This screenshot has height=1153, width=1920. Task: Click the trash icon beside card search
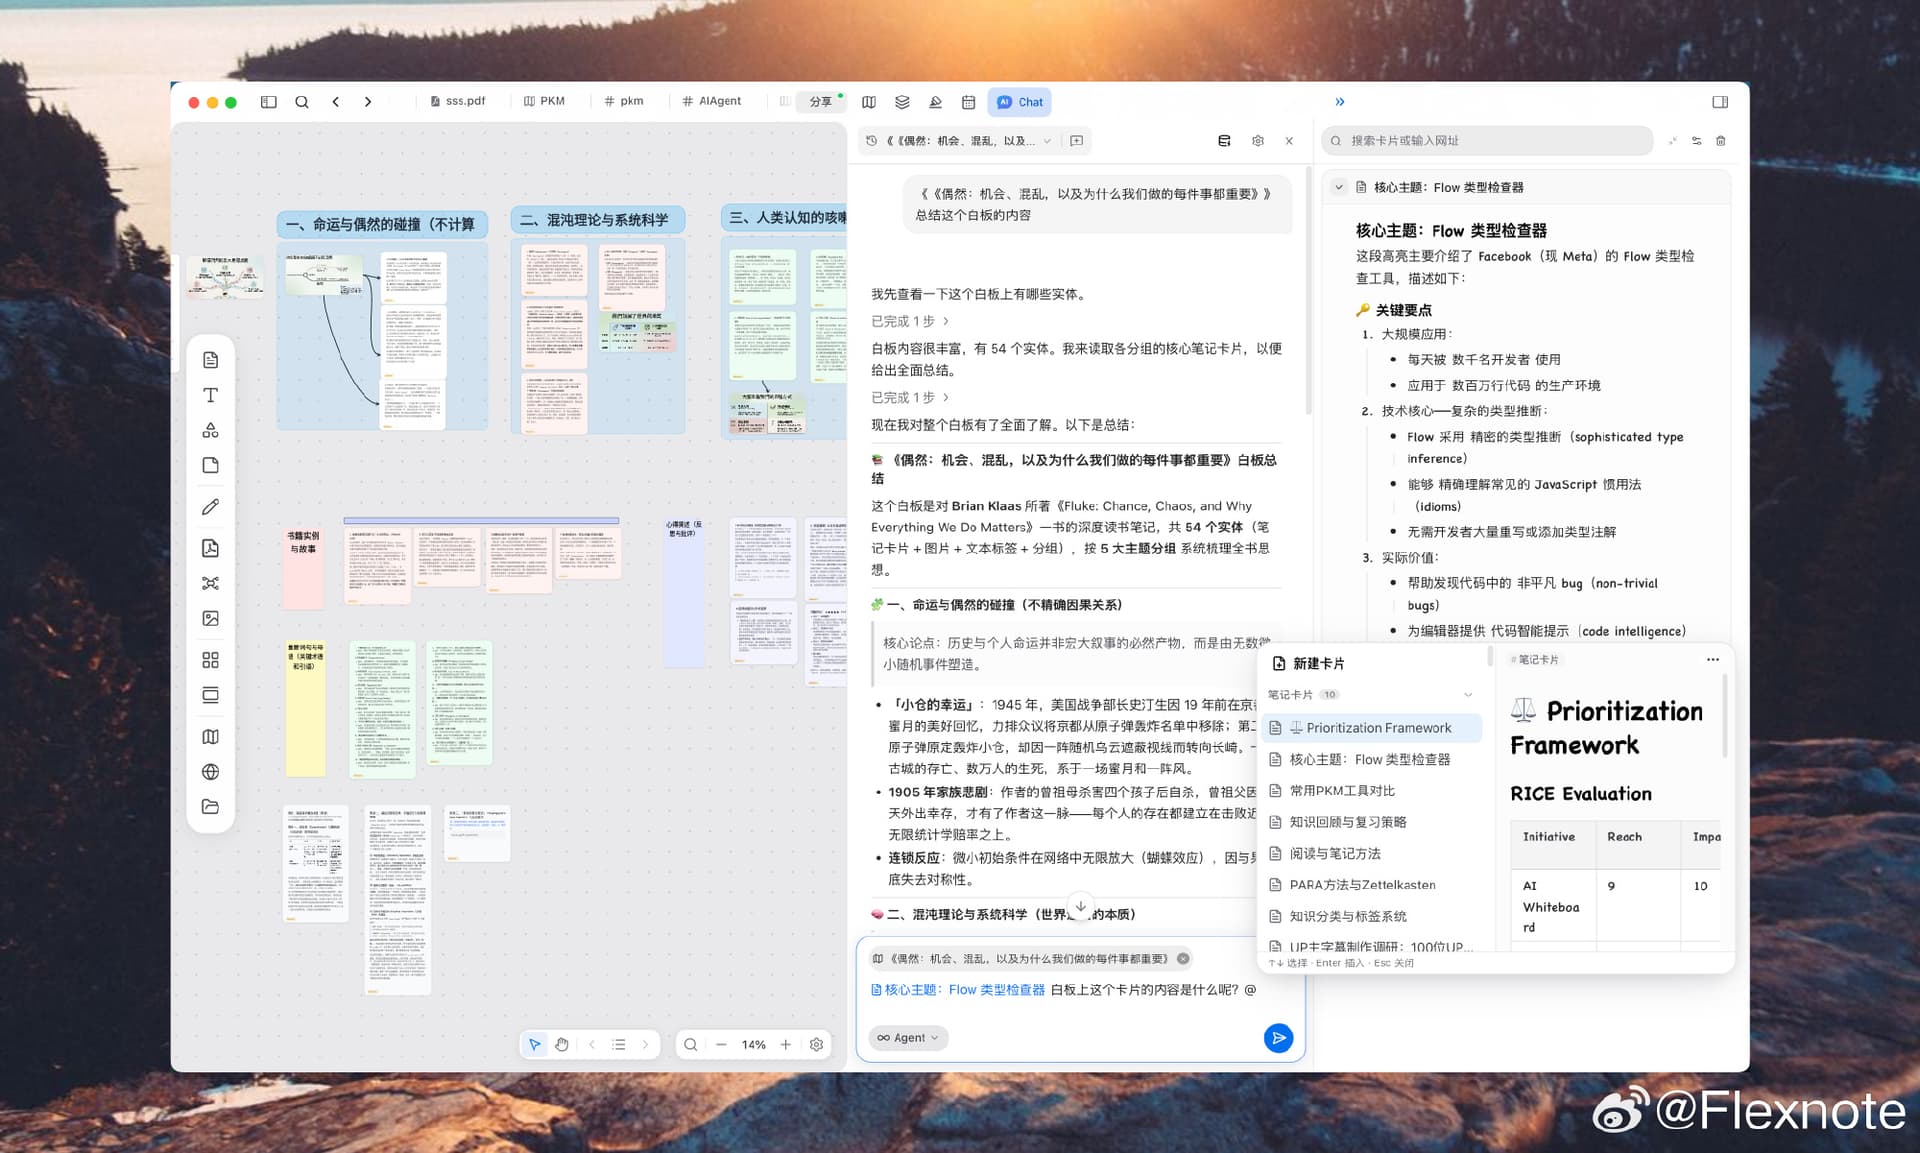(1721, 141)
